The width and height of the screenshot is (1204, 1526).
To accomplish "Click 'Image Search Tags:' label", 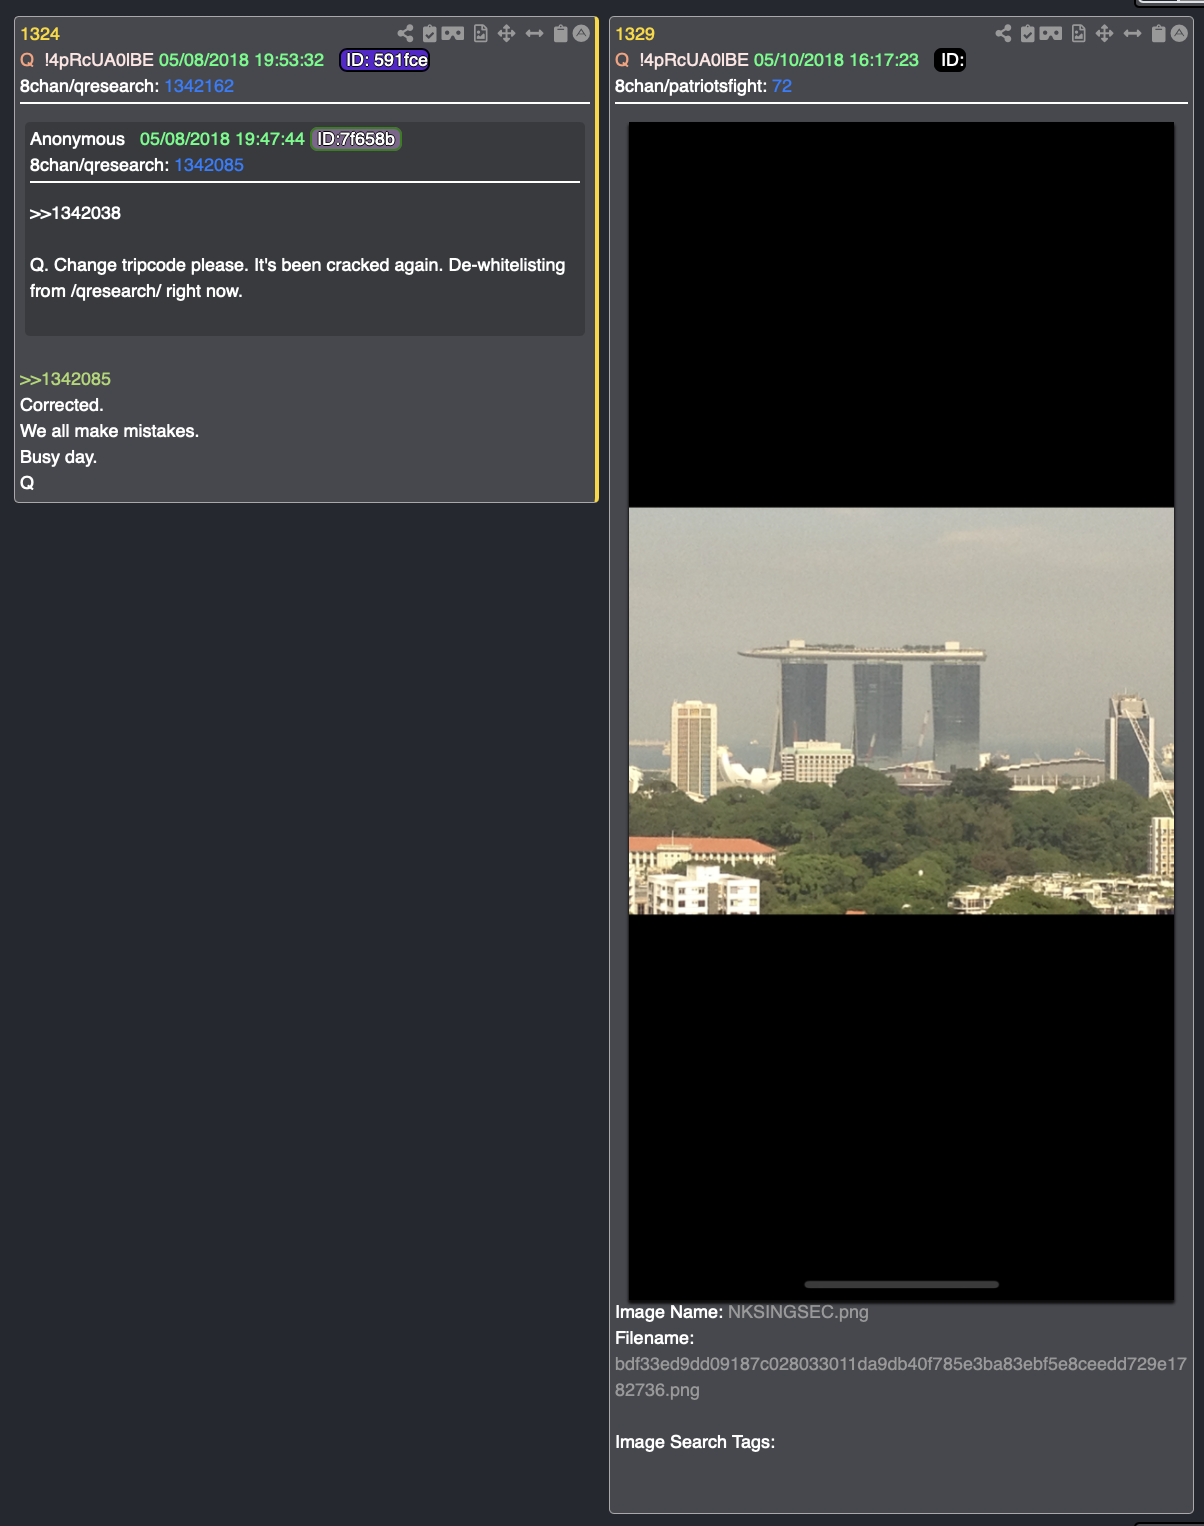I will tap(695, 1442).
